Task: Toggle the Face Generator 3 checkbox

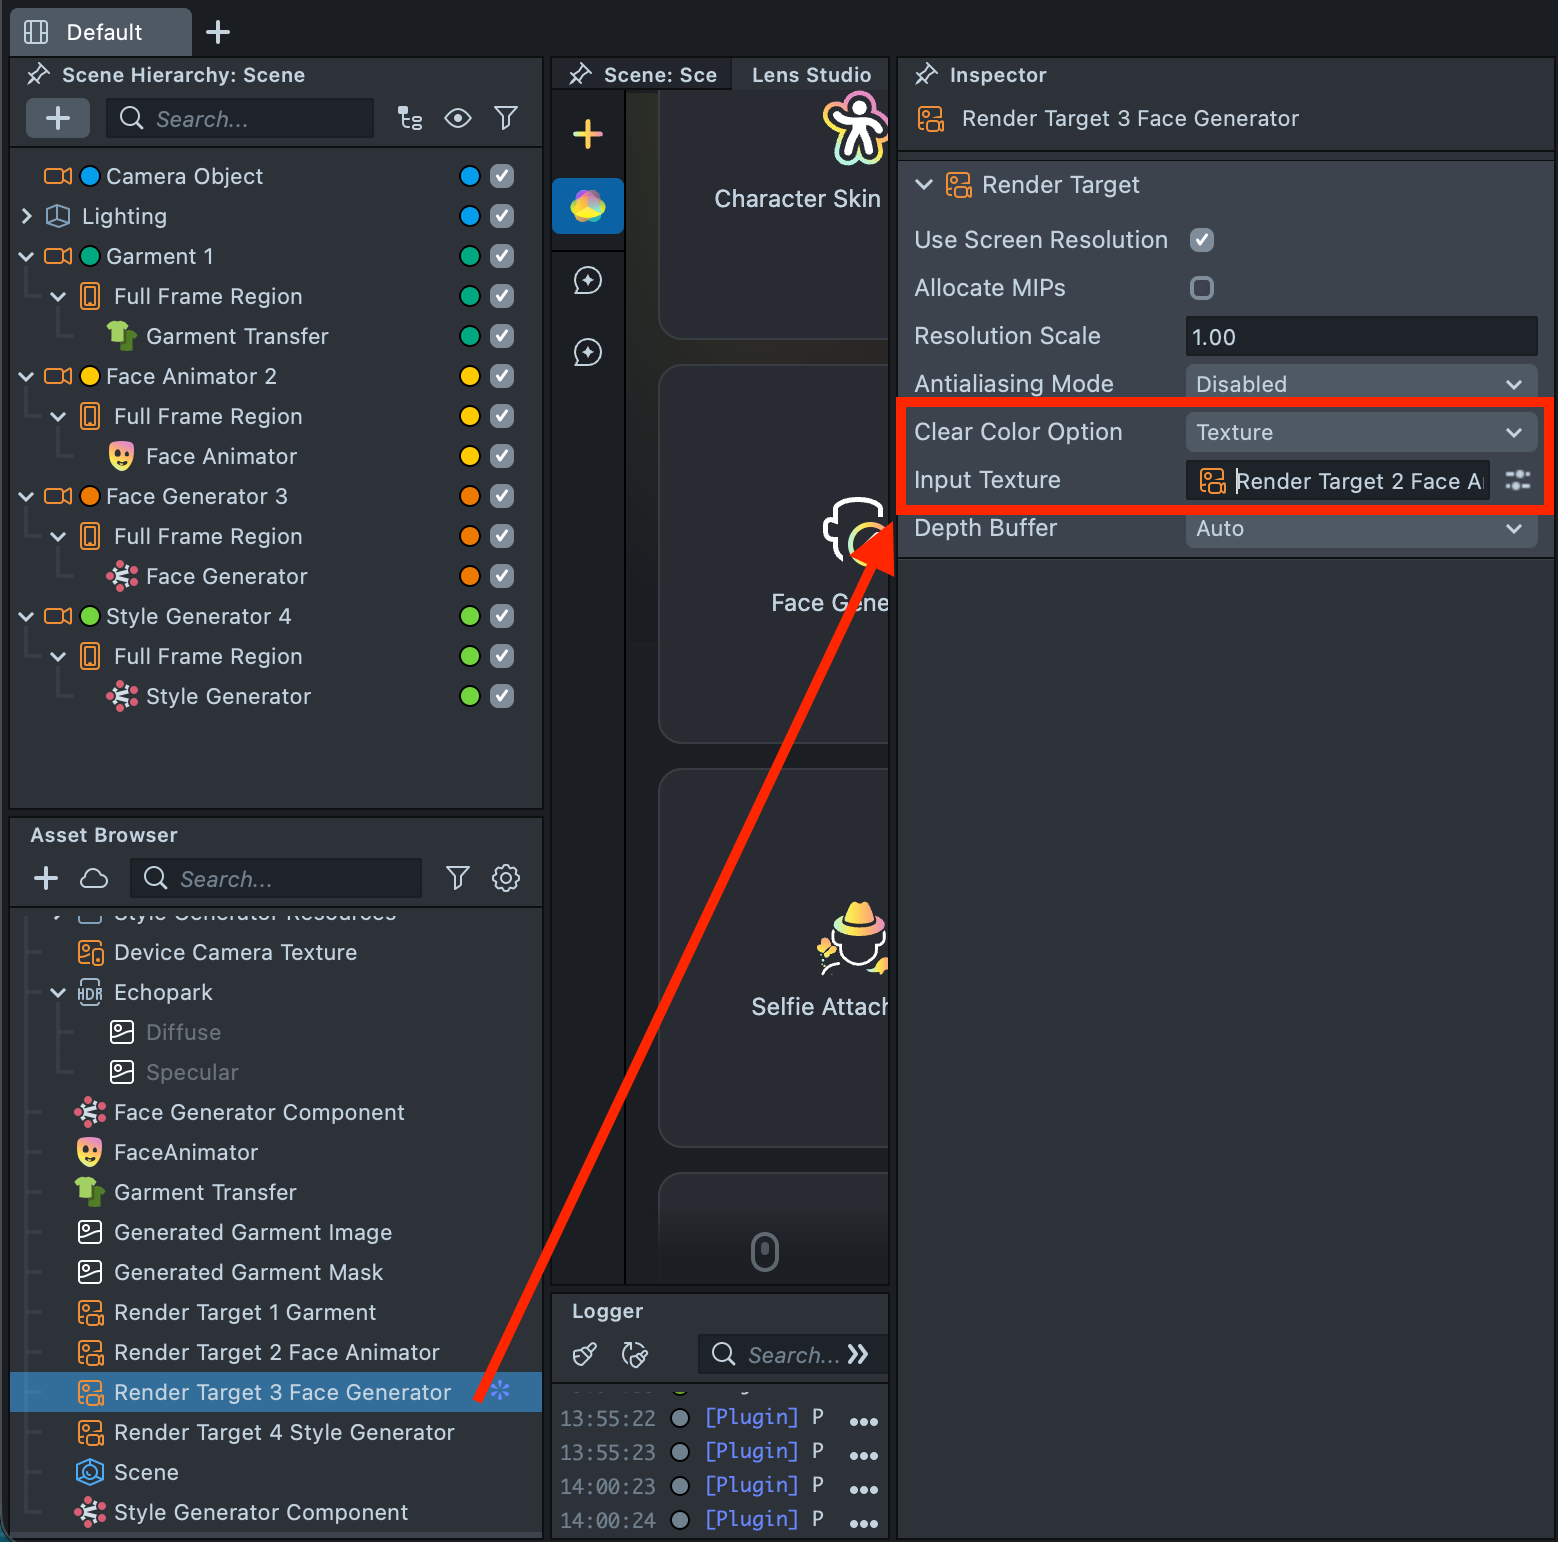Action: pos(502,496)
